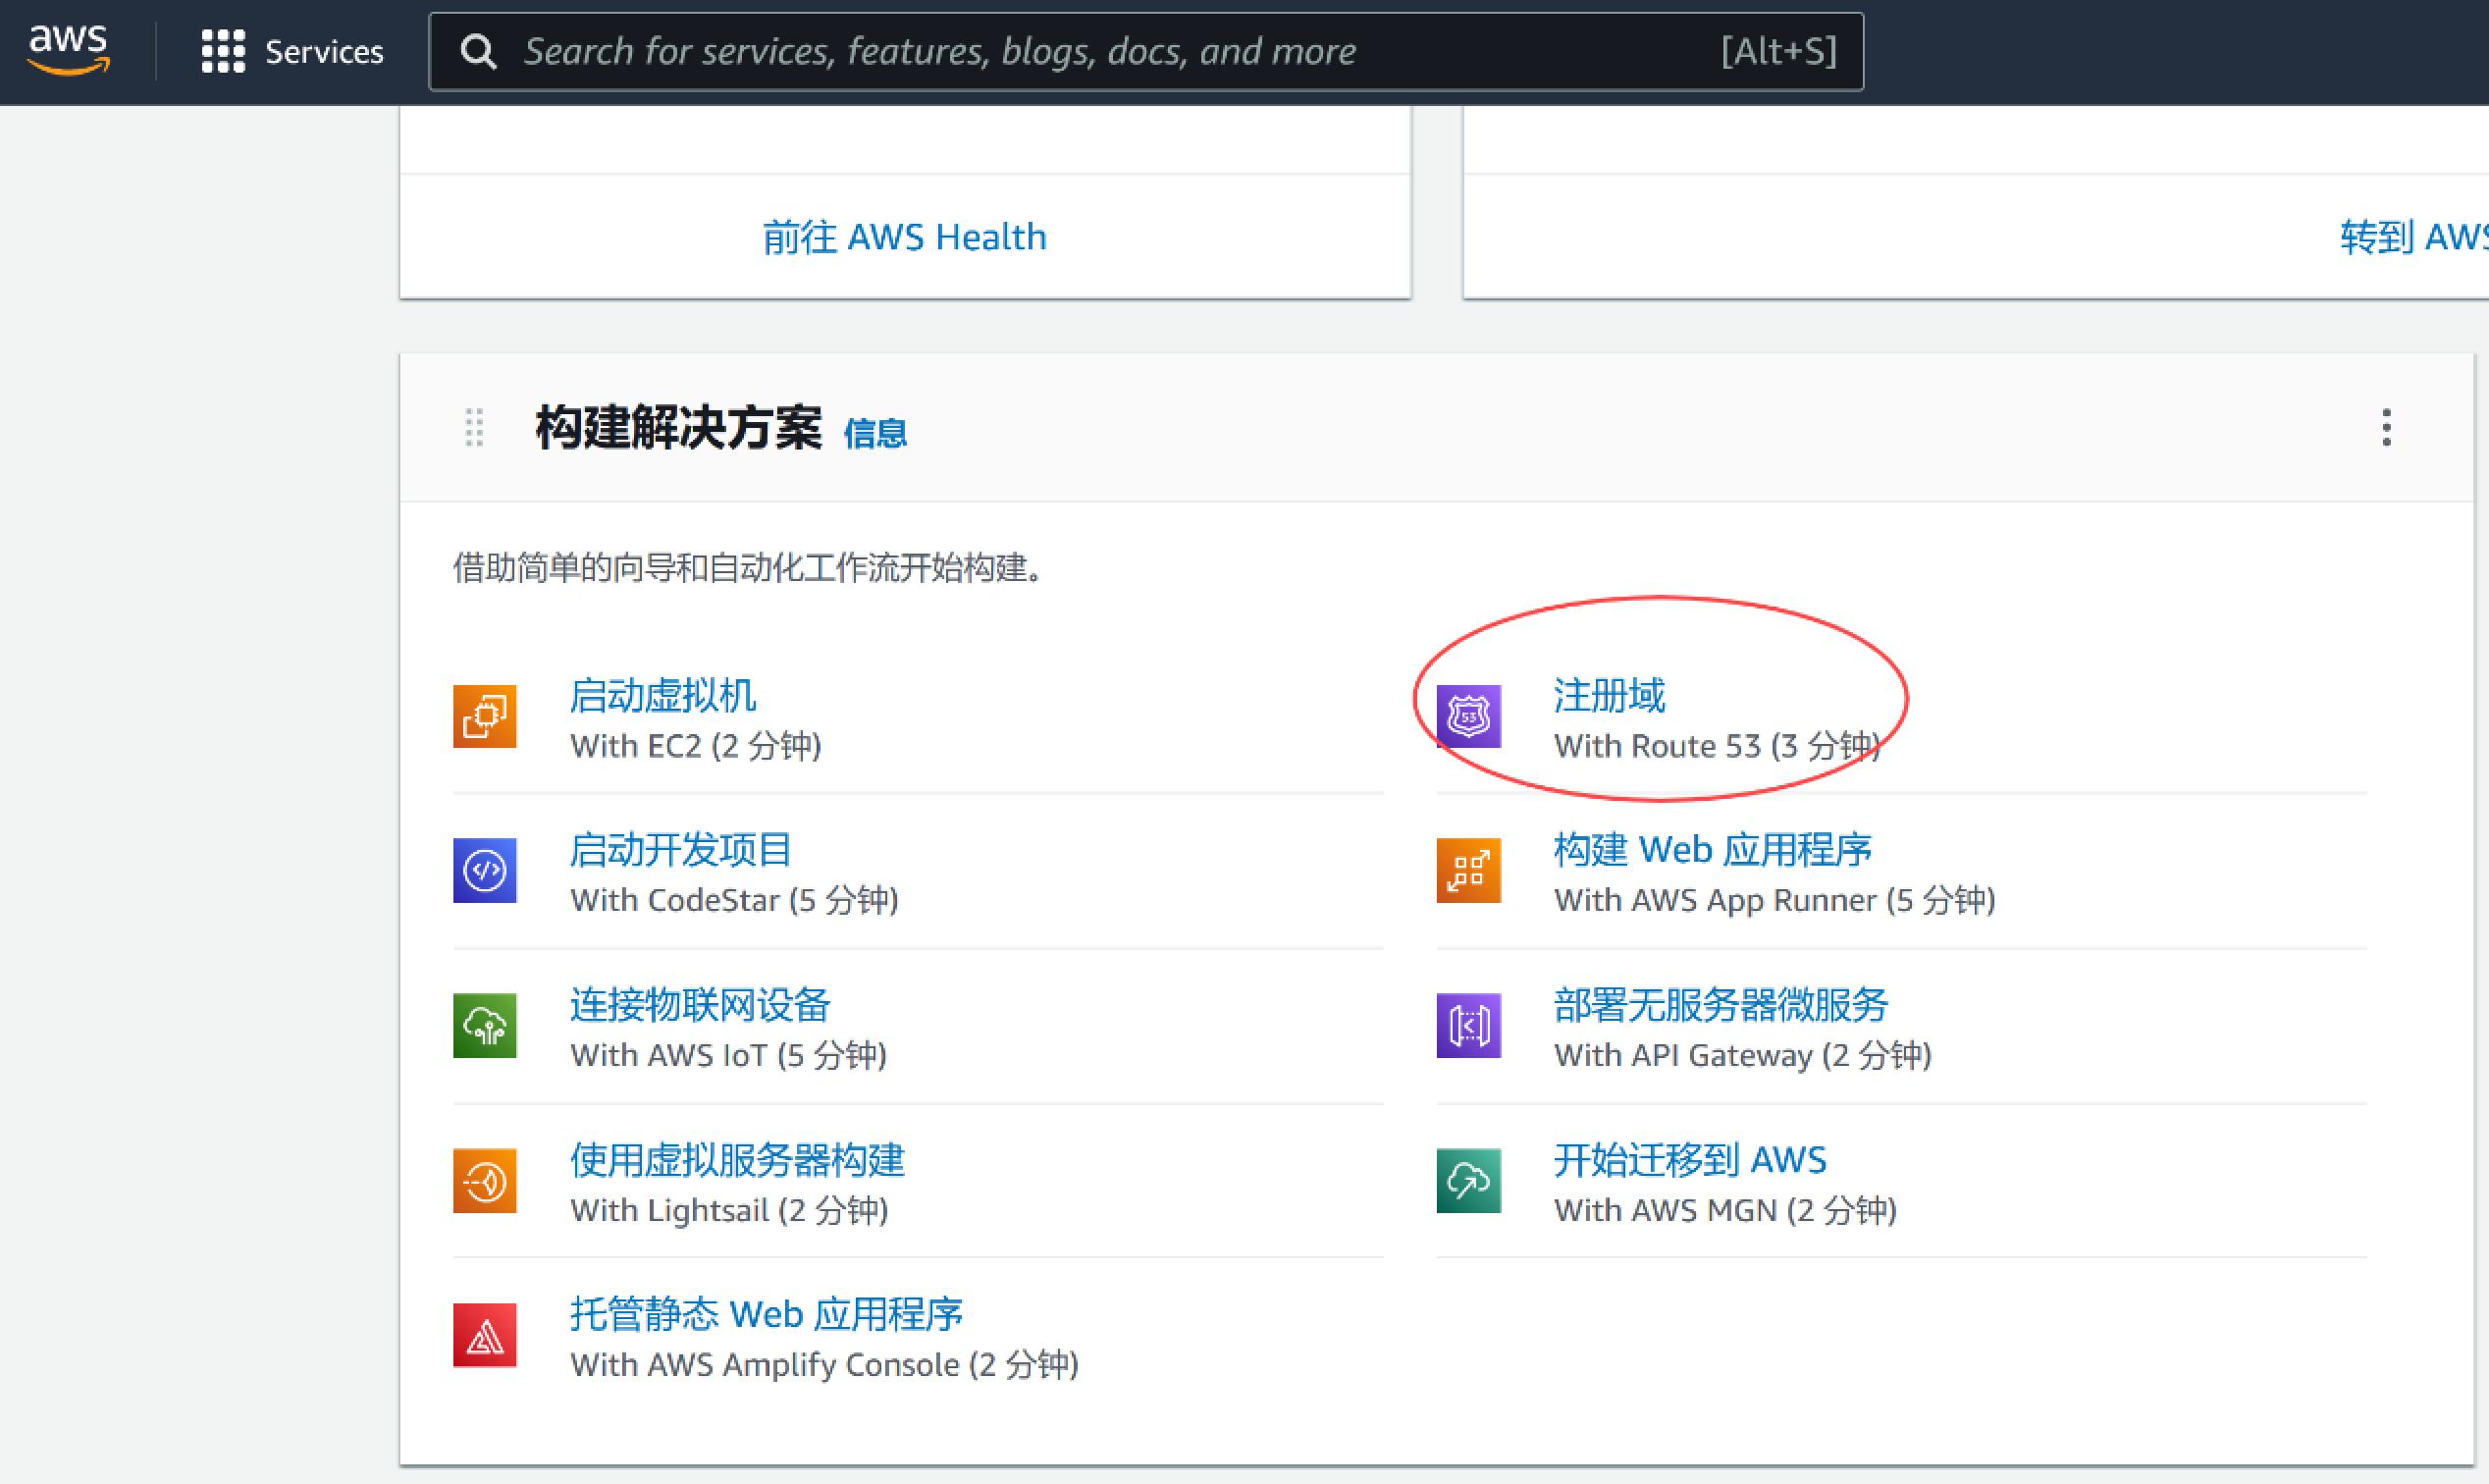Click the CodeStar blue icon
This screenshot has height=1484, width=2489.
point(485,870)
